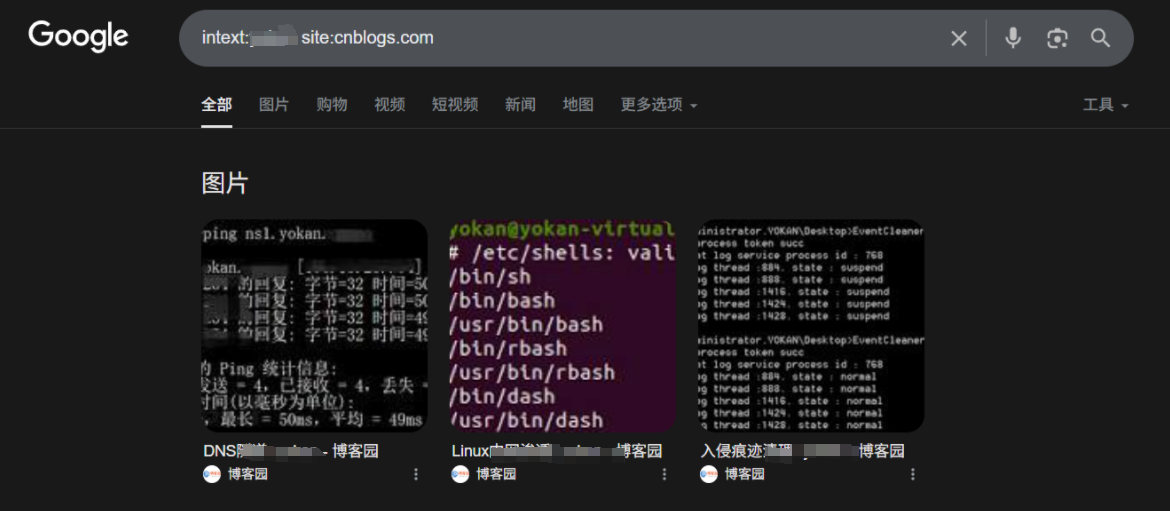Select the 全部 tab
Viewport: 1170px width, 511px height.
216,104
